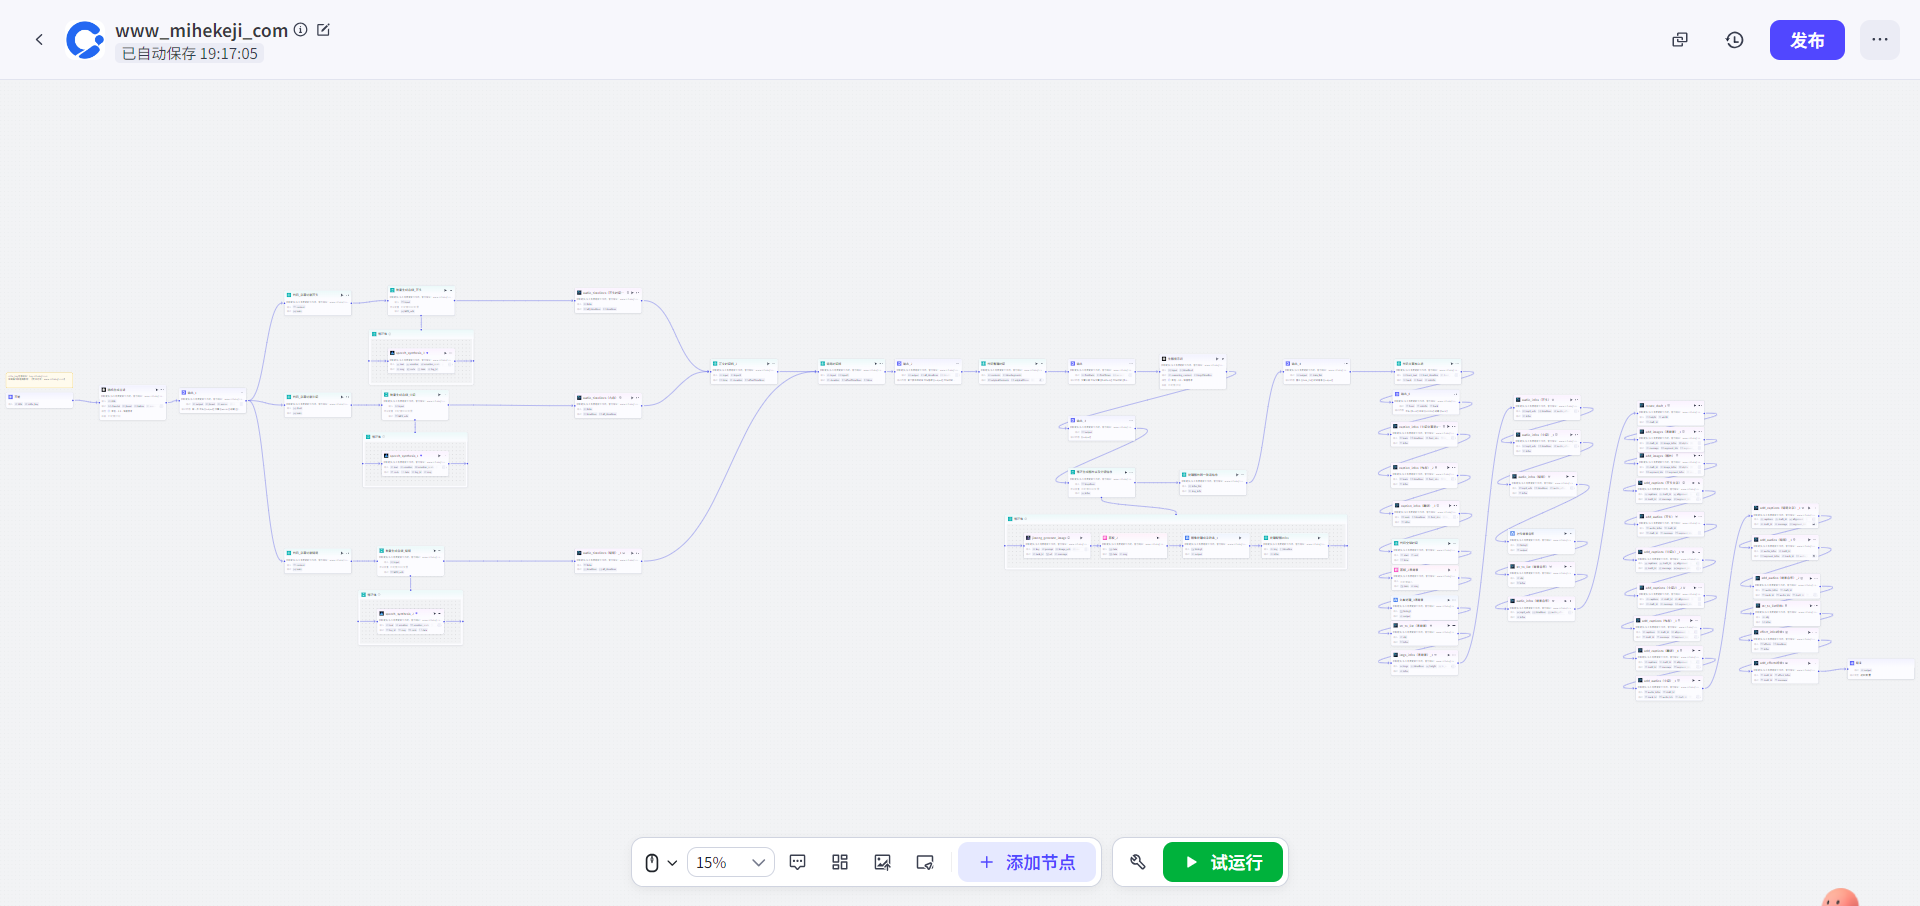Image resolution: width=1920 pixels, height=906 pixels.
Task: Open the wrench debug tool icon
Action: coord(1138,862)
